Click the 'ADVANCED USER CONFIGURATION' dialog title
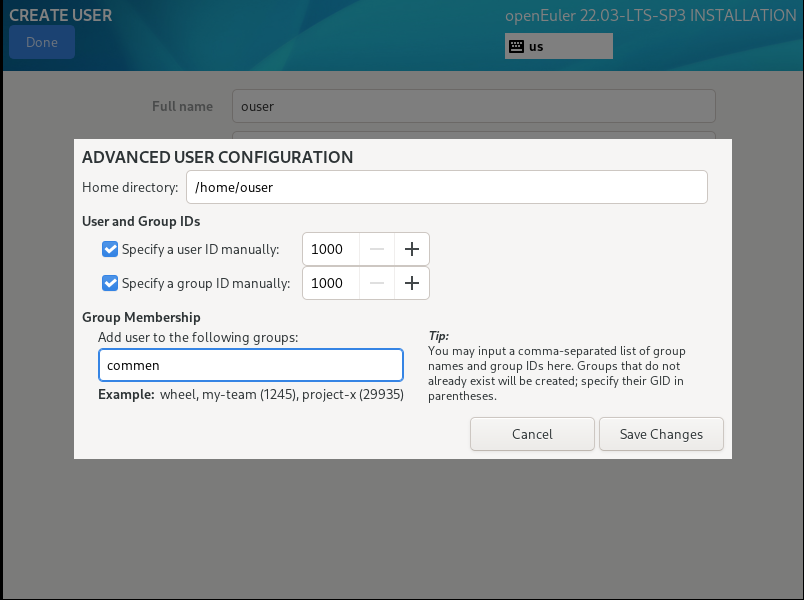Image resolution: width=804 pixels, height=600 pixels. [217, 157]
